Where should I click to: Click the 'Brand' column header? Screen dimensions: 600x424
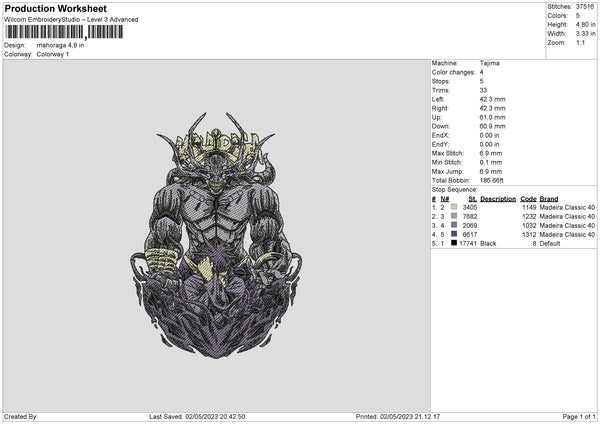tap(549, 199)
